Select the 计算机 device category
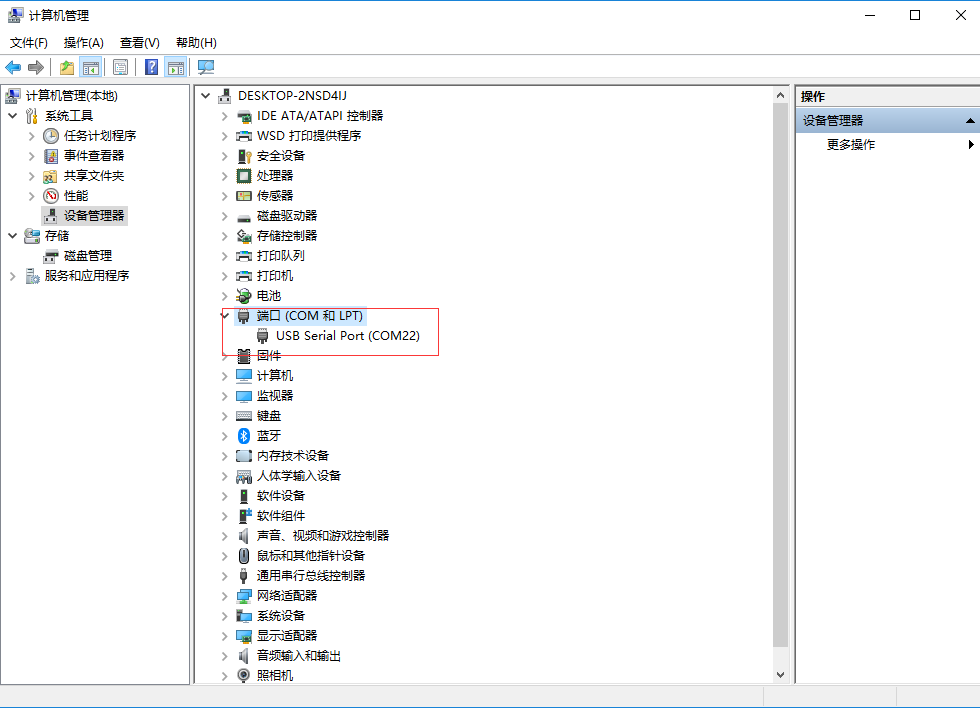 coord(274,376)
